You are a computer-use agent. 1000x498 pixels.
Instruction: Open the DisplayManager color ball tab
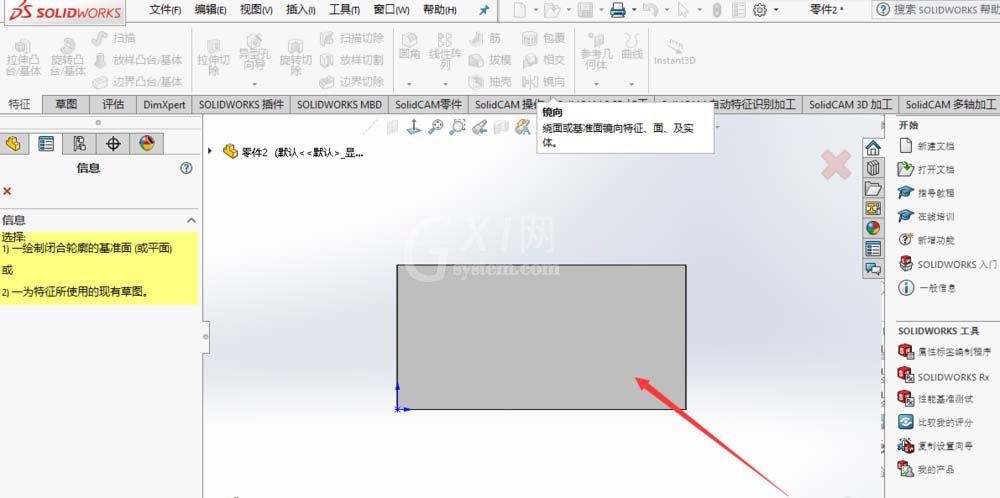point(147,144)
